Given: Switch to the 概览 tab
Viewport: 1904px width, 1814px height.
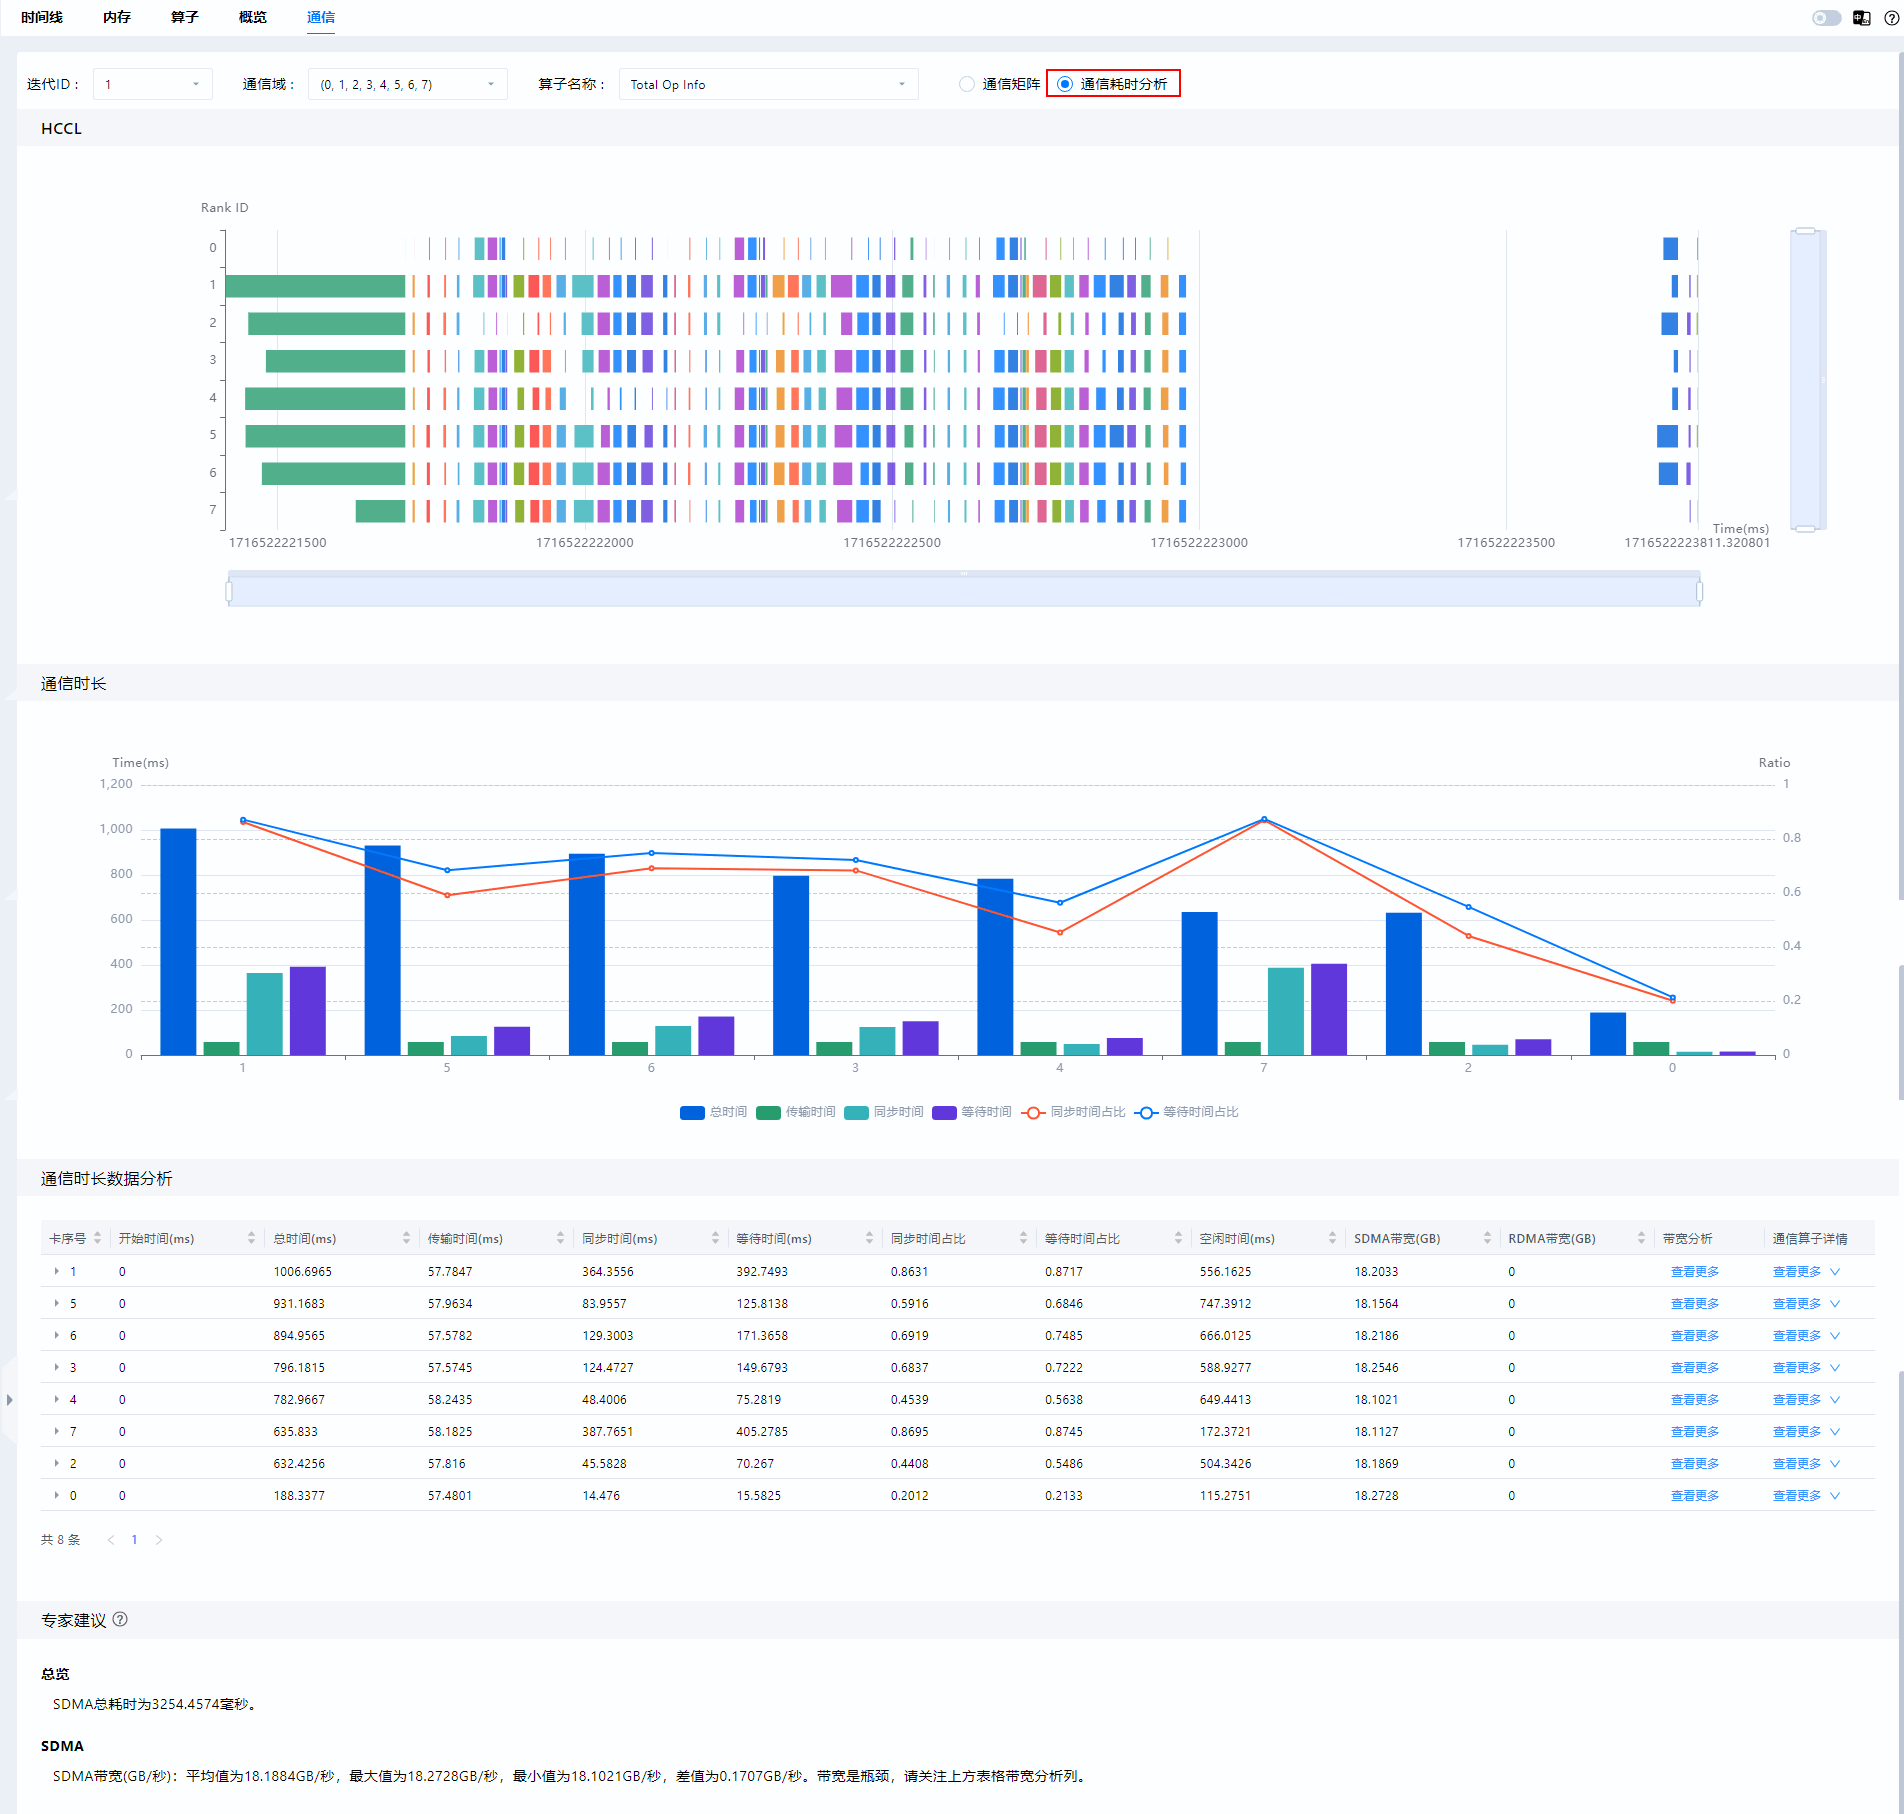Looking at the screenshot, I should [x=253, y=17].
